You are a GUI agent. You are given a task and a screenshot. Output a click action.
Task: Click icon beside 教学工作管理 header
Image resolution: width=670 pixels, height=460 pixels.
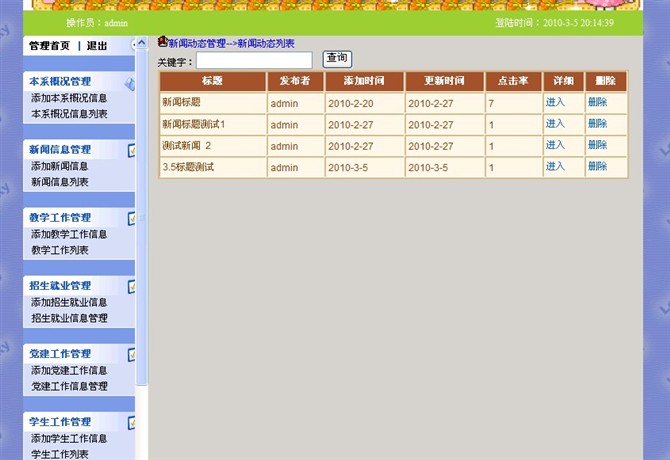(131, 218)
